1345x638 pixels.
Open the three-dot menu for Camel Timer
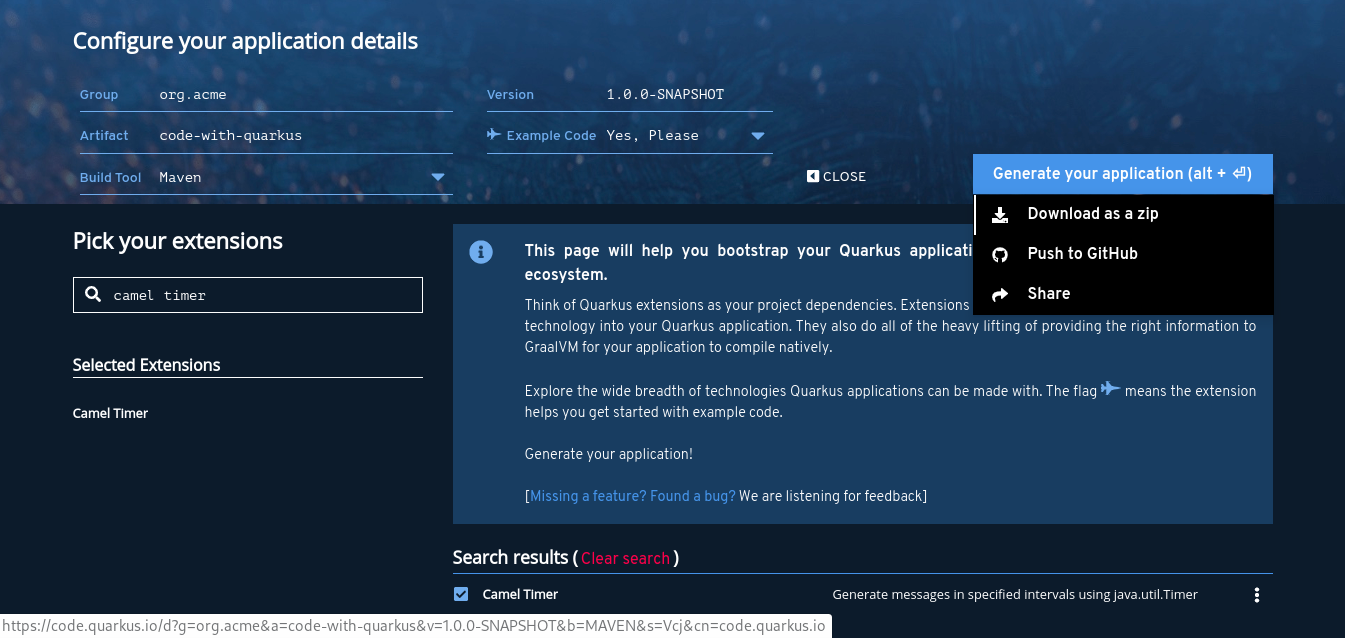1257,595
